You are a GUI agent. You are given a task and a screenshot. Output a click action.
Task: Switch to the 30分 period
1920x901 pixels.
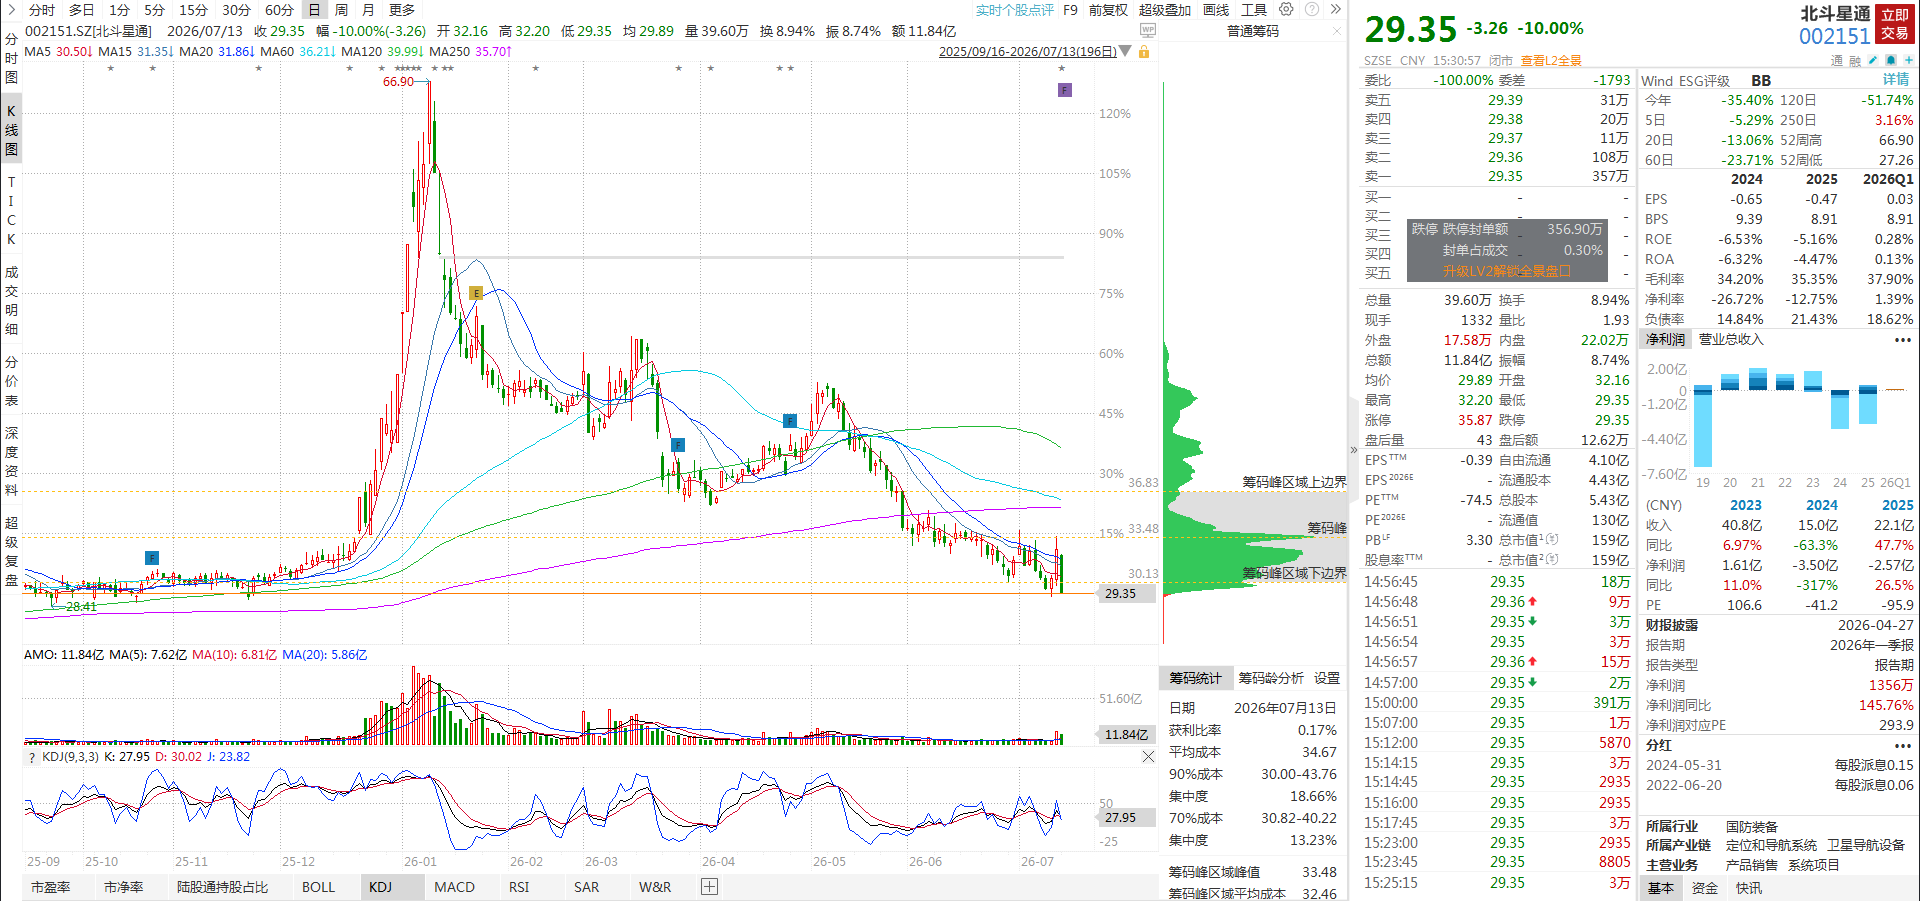pyautogui.click(x=236, y=10)
